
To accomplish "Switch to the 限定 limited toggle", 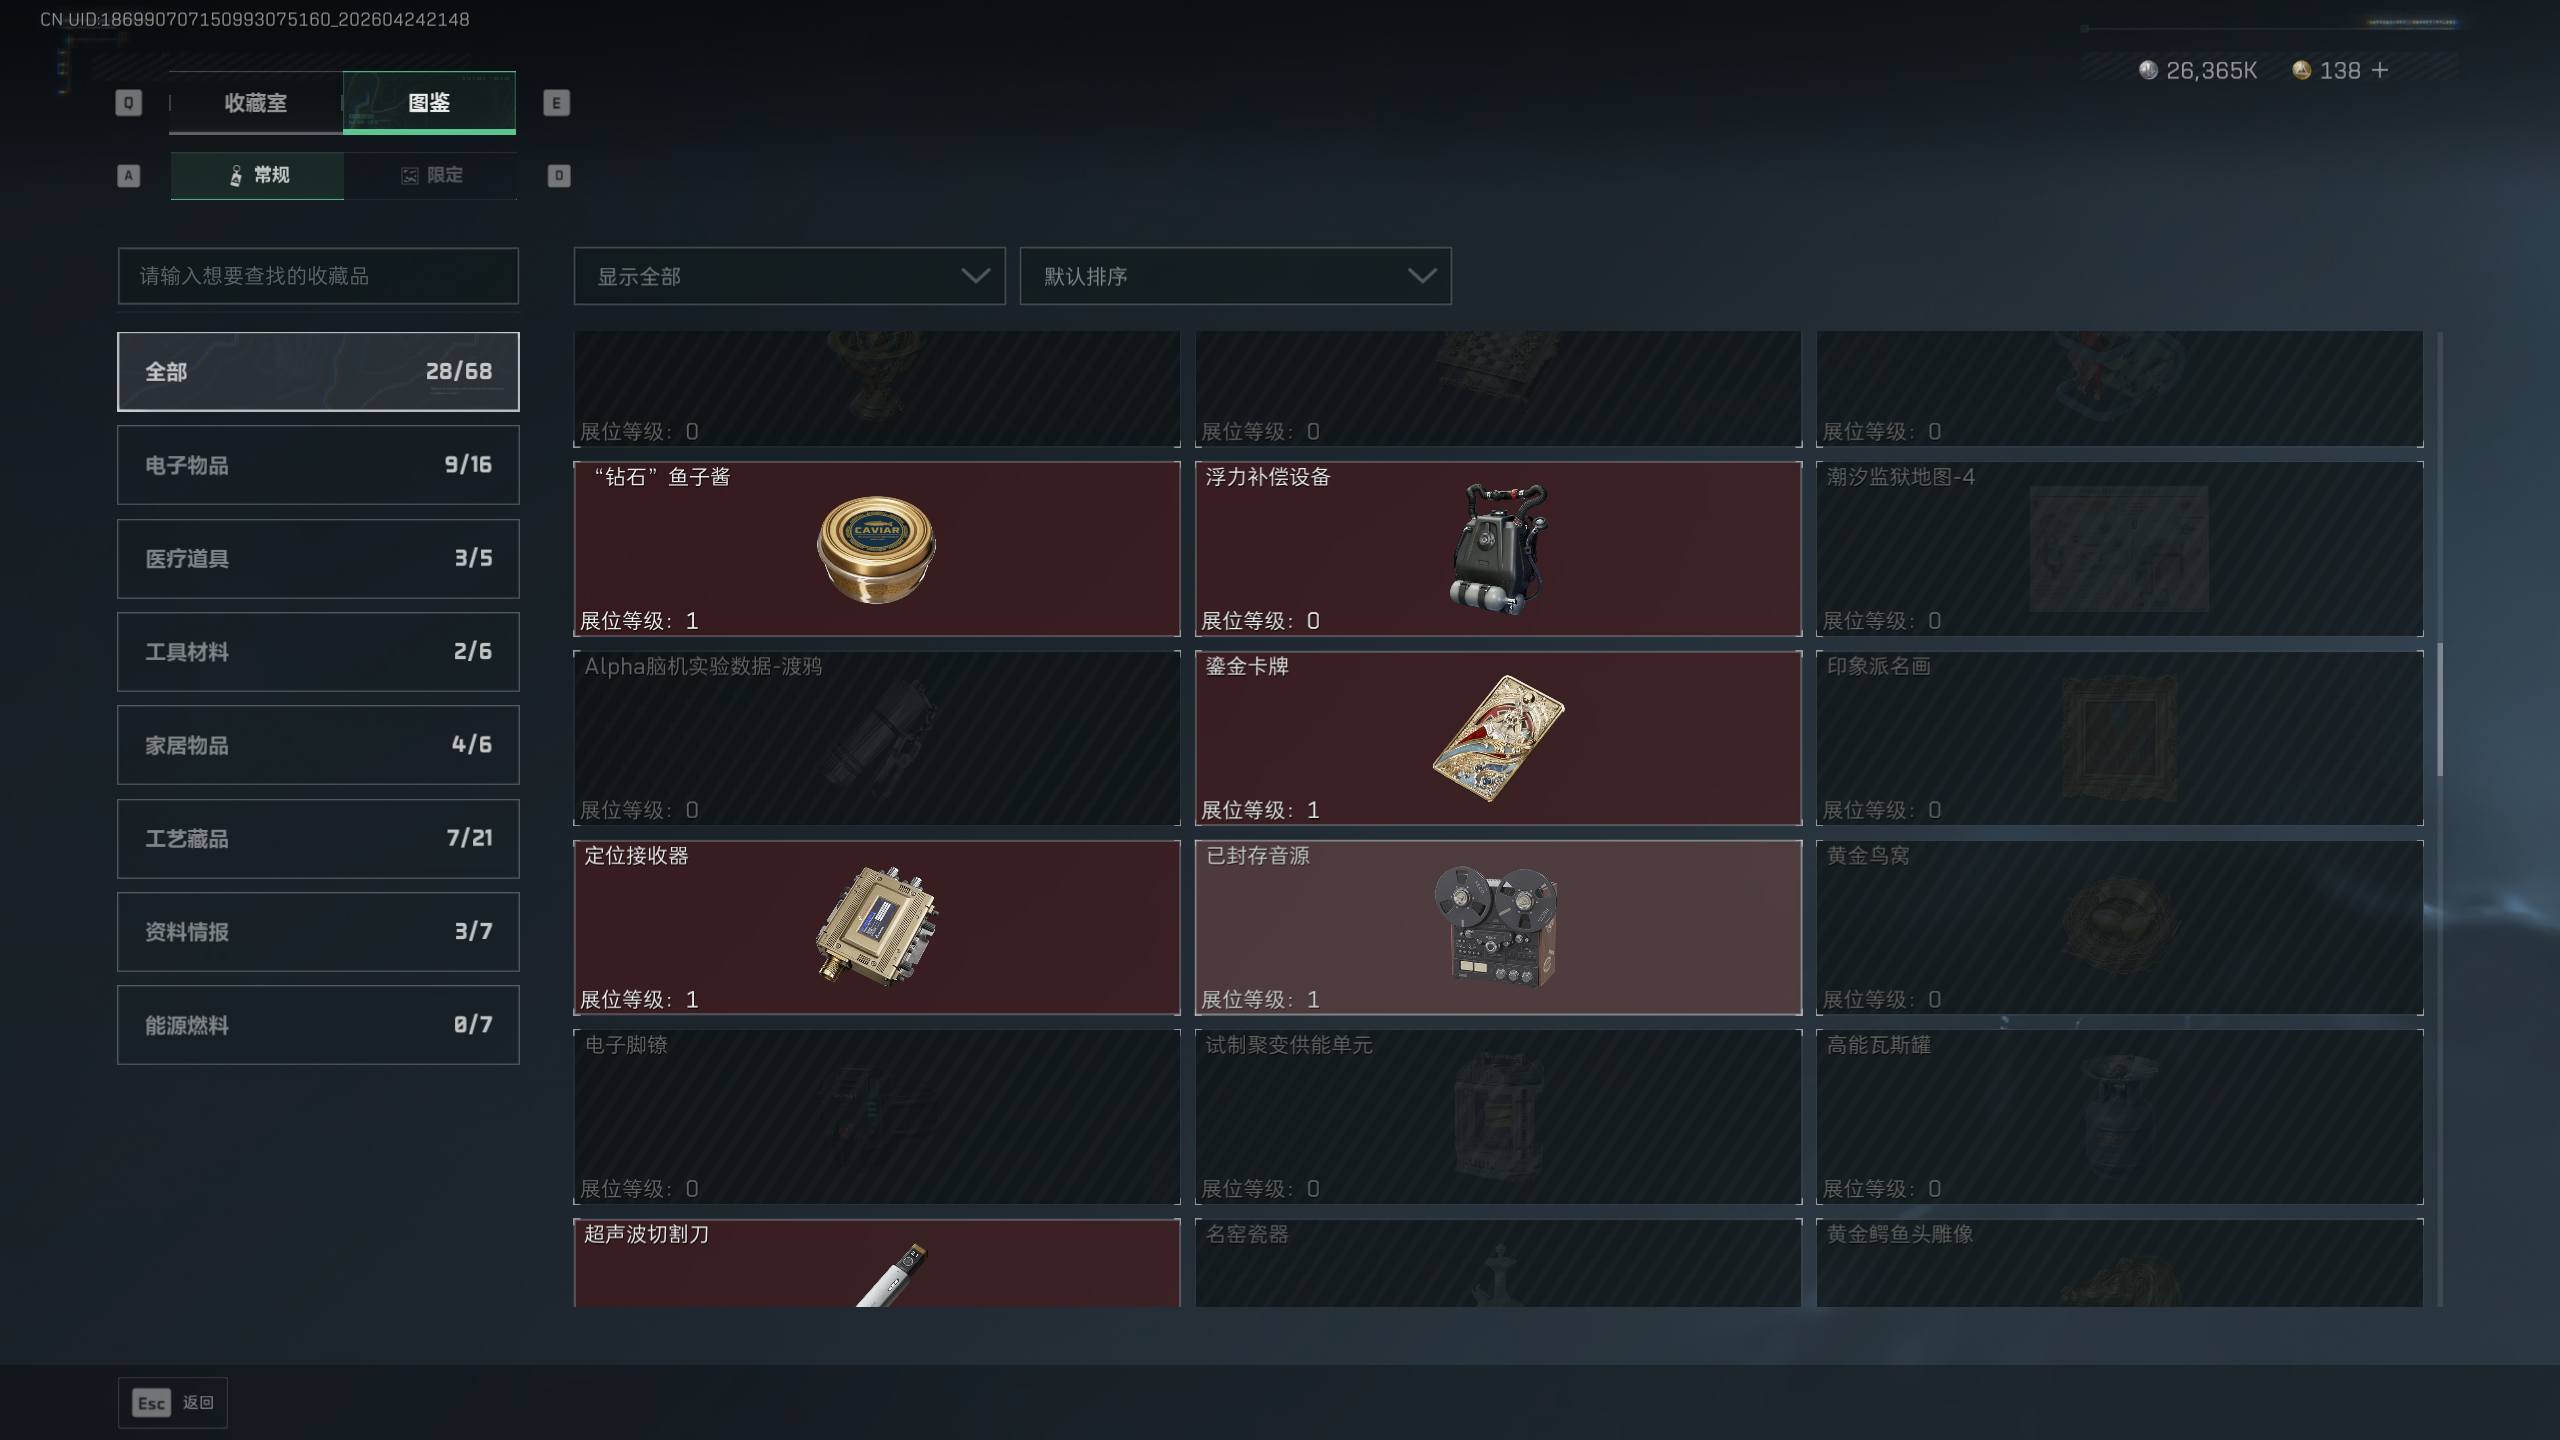I will (x=431, y=176).
